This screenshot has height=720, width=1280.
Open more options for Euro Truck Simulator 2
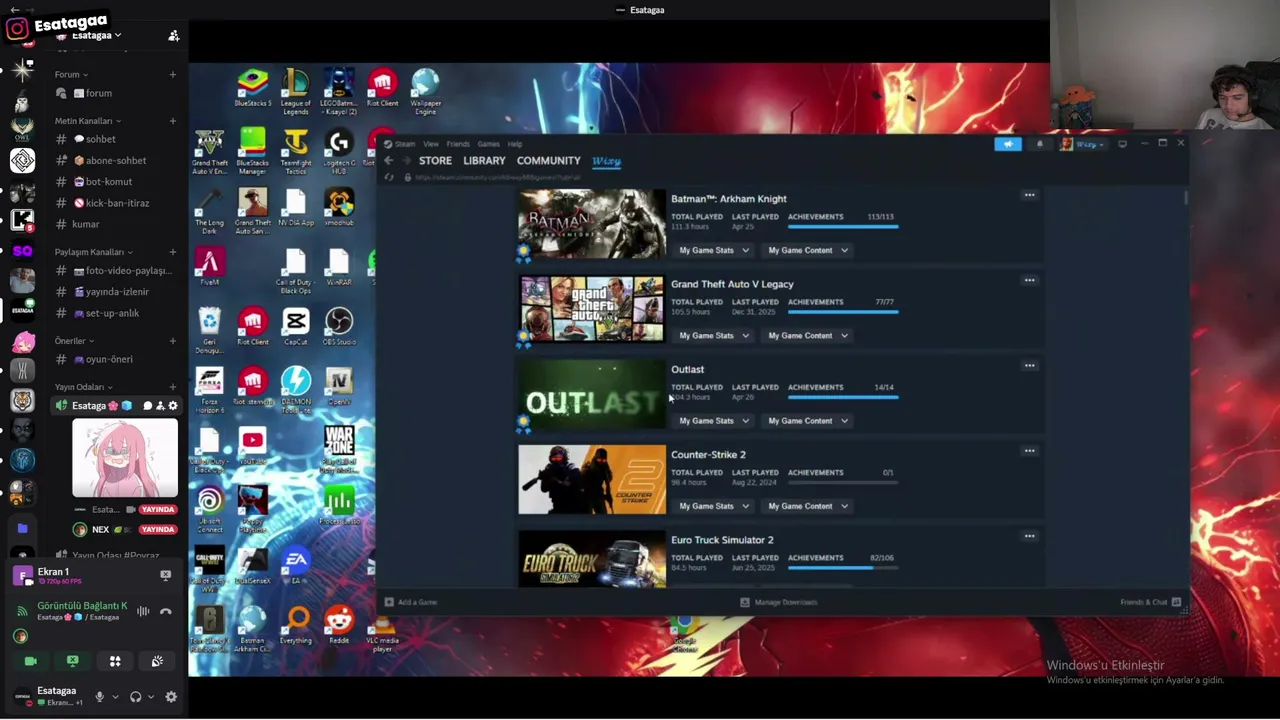[1029, 536]
